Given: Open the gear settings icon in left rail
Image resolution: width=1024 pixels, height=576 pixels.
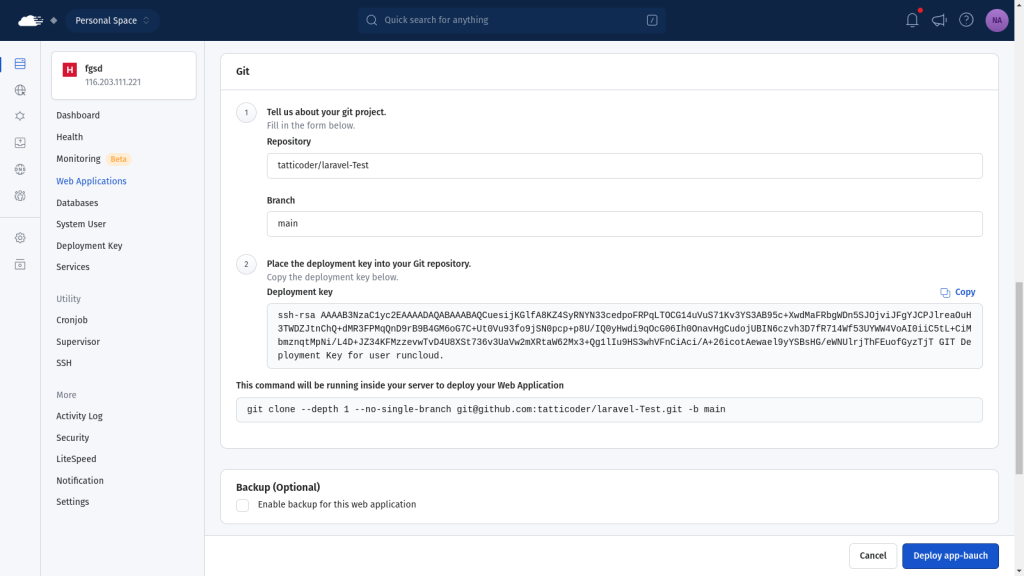Looking at the screenshot, I should (20, 238).
